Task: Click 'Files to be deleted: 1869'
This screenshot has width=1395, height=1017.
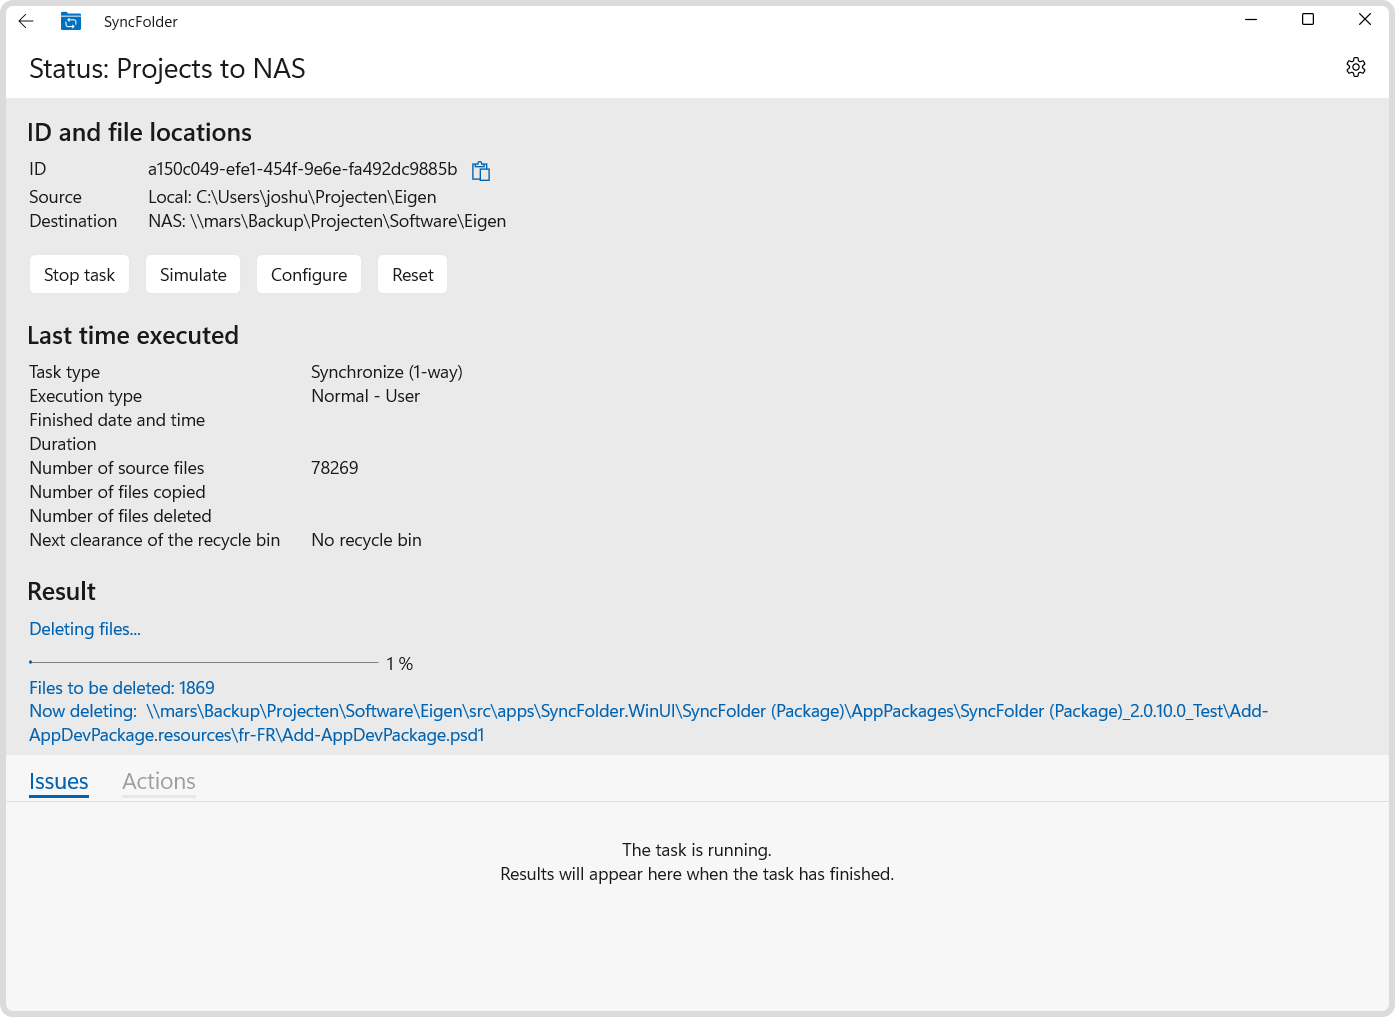Action: [x=122, y=688]
